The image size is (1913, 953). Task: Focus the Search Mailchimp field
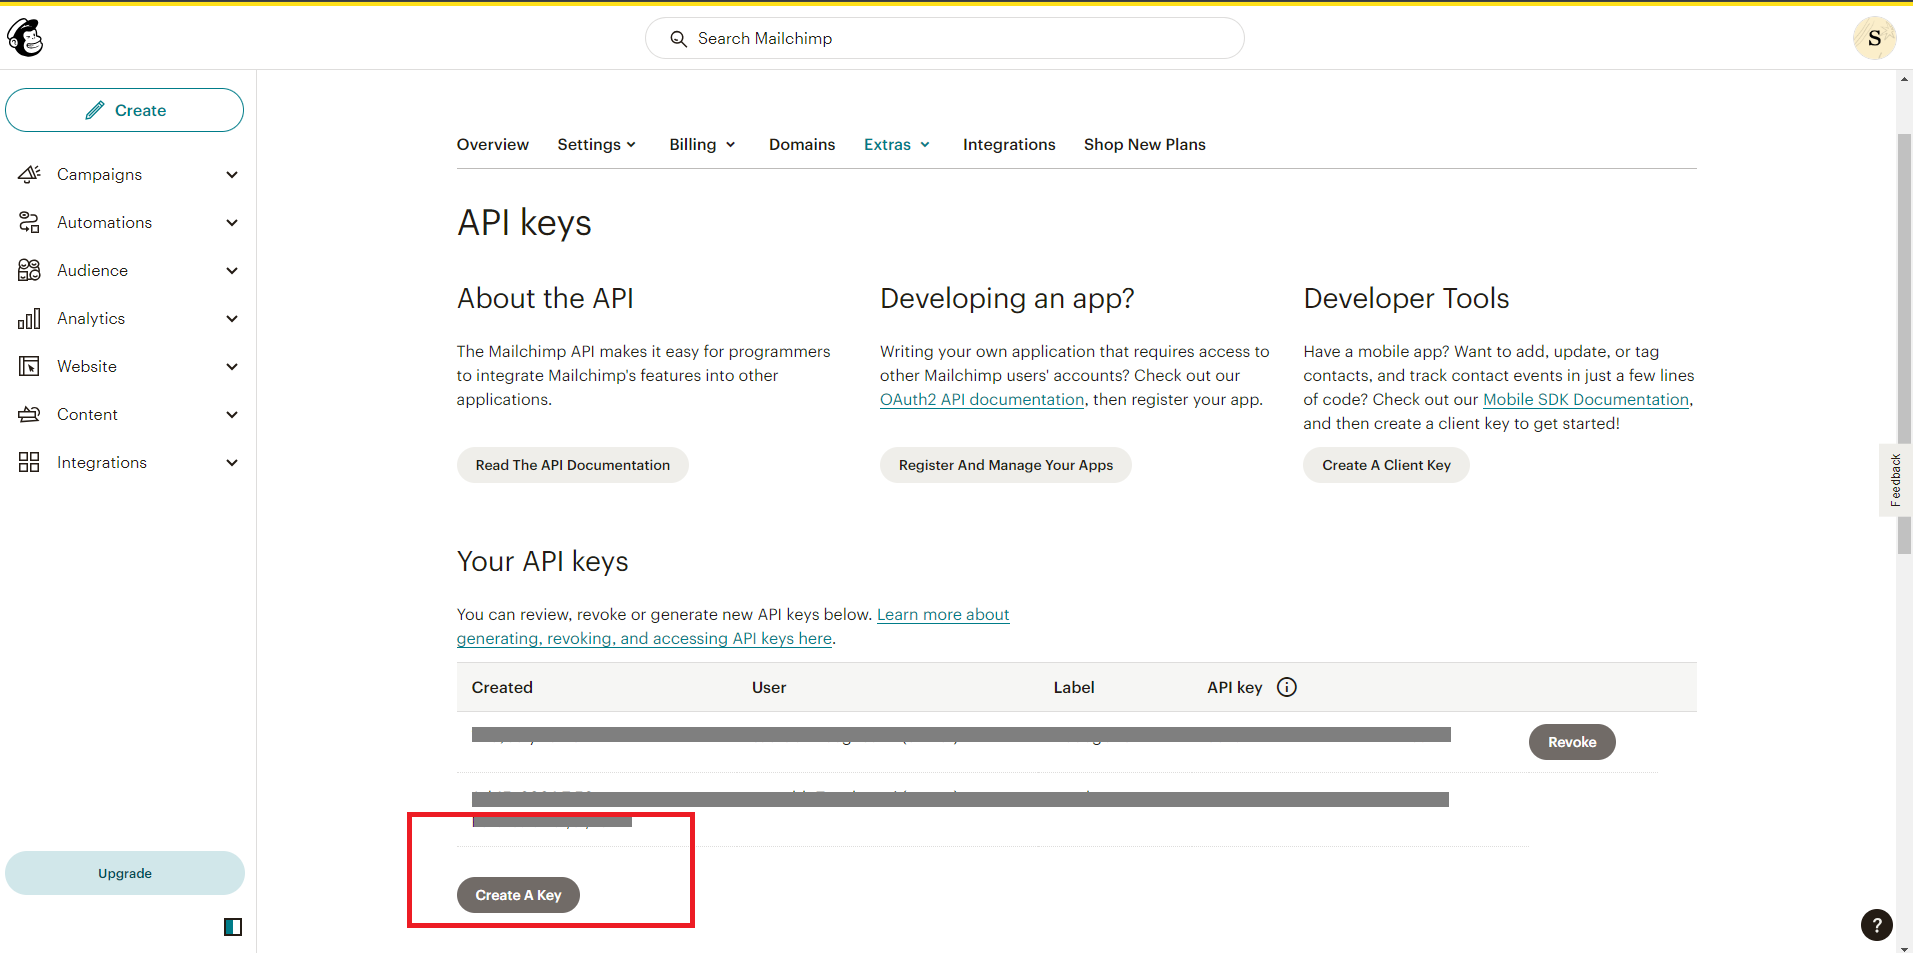(x=944, y=38)
